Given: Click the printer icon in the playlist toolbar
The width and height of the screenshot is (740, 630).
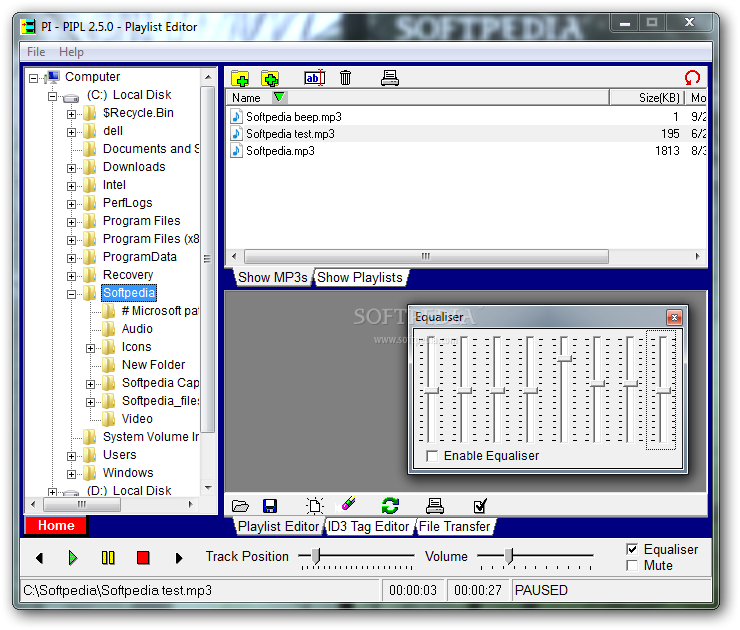Looking at the screenshot, I should (435, 506).
